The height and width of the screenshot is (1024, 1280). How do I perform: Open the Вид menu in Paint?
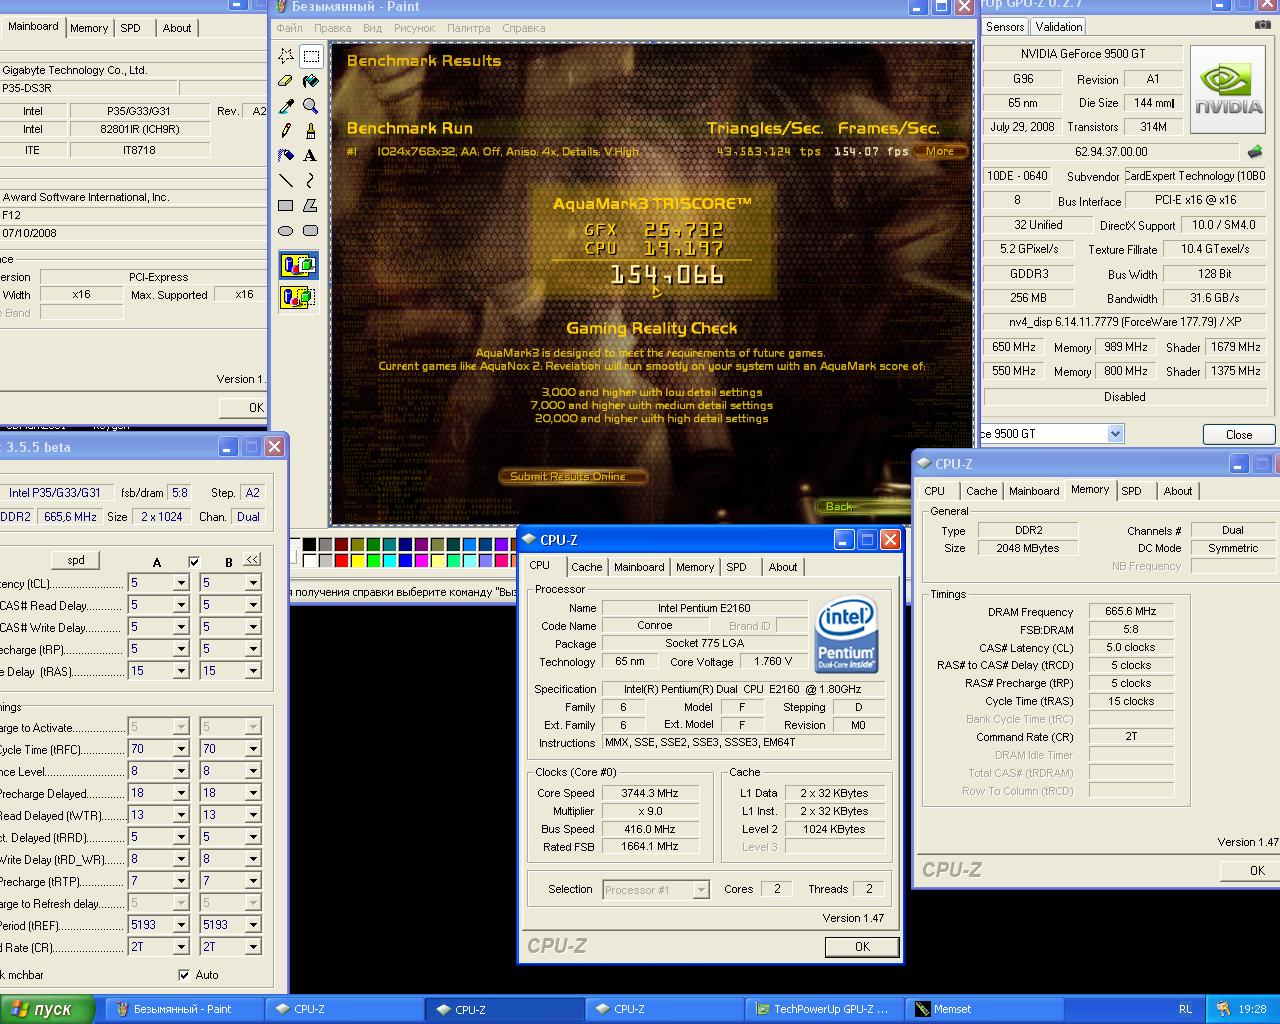[x=372, y=28]
